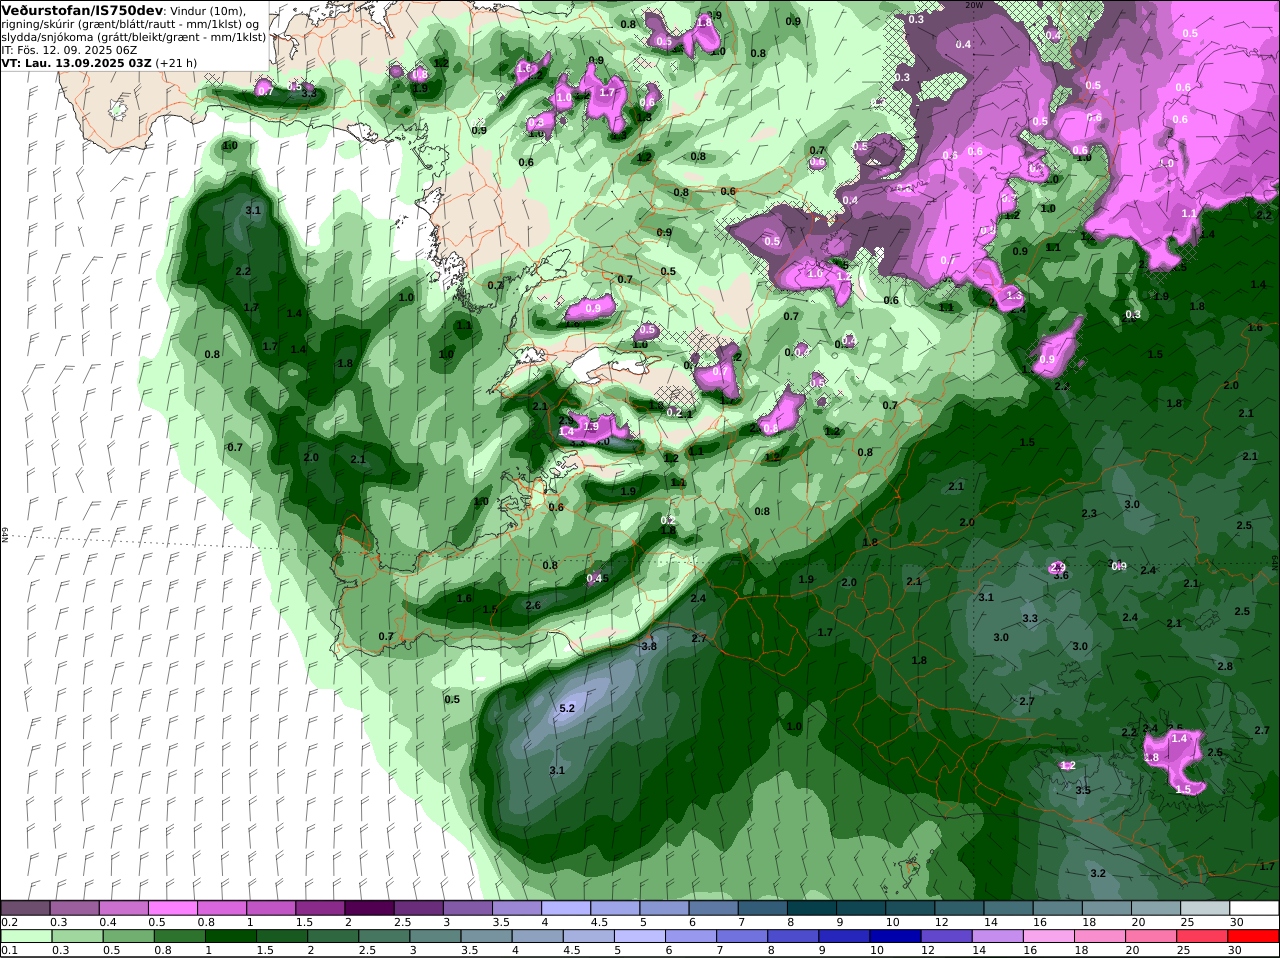Select the 'VT: Lau. 13.09.2025 03Z' valid time
Image resolution: width=1280 pixels, height=958 pixels.
click(x=77, y=62)
